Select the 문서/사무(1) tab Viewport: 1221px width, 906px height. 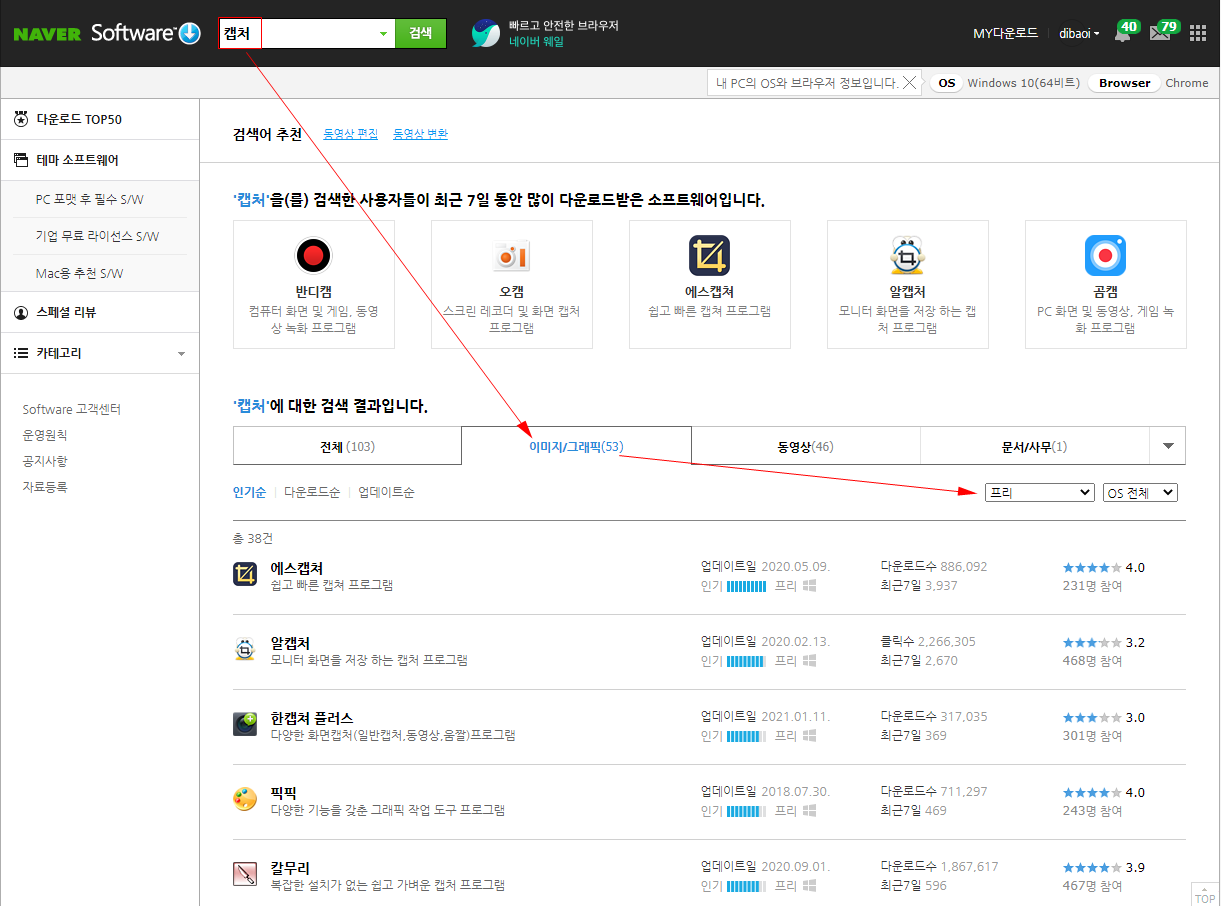(1035, 446)
